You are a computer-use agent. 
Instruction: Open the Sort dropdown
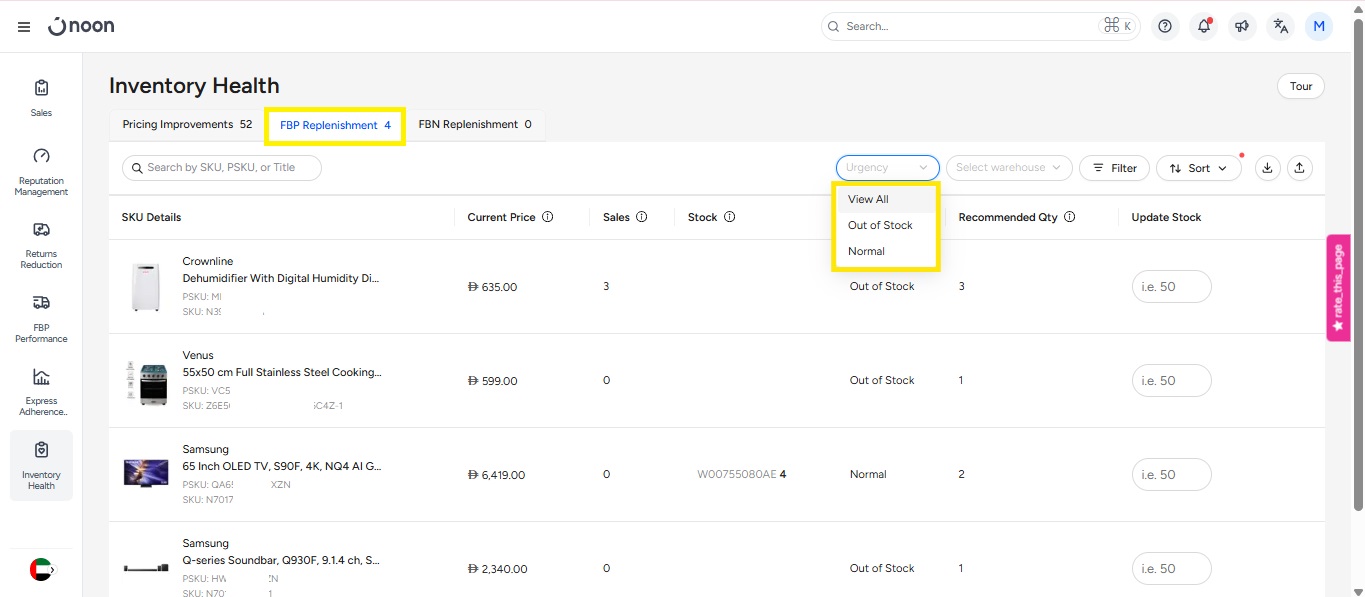coord(1198,168)
